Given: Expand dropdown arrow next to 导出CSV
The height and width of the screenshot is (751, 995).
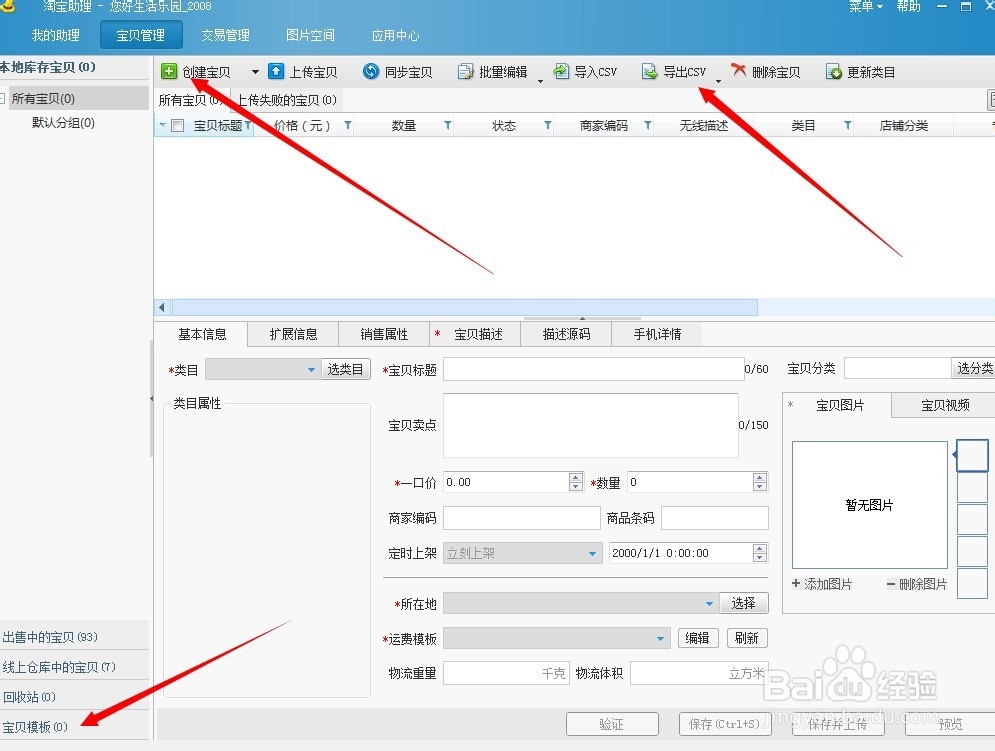Looking at the screenshot, I should [718, 81].
